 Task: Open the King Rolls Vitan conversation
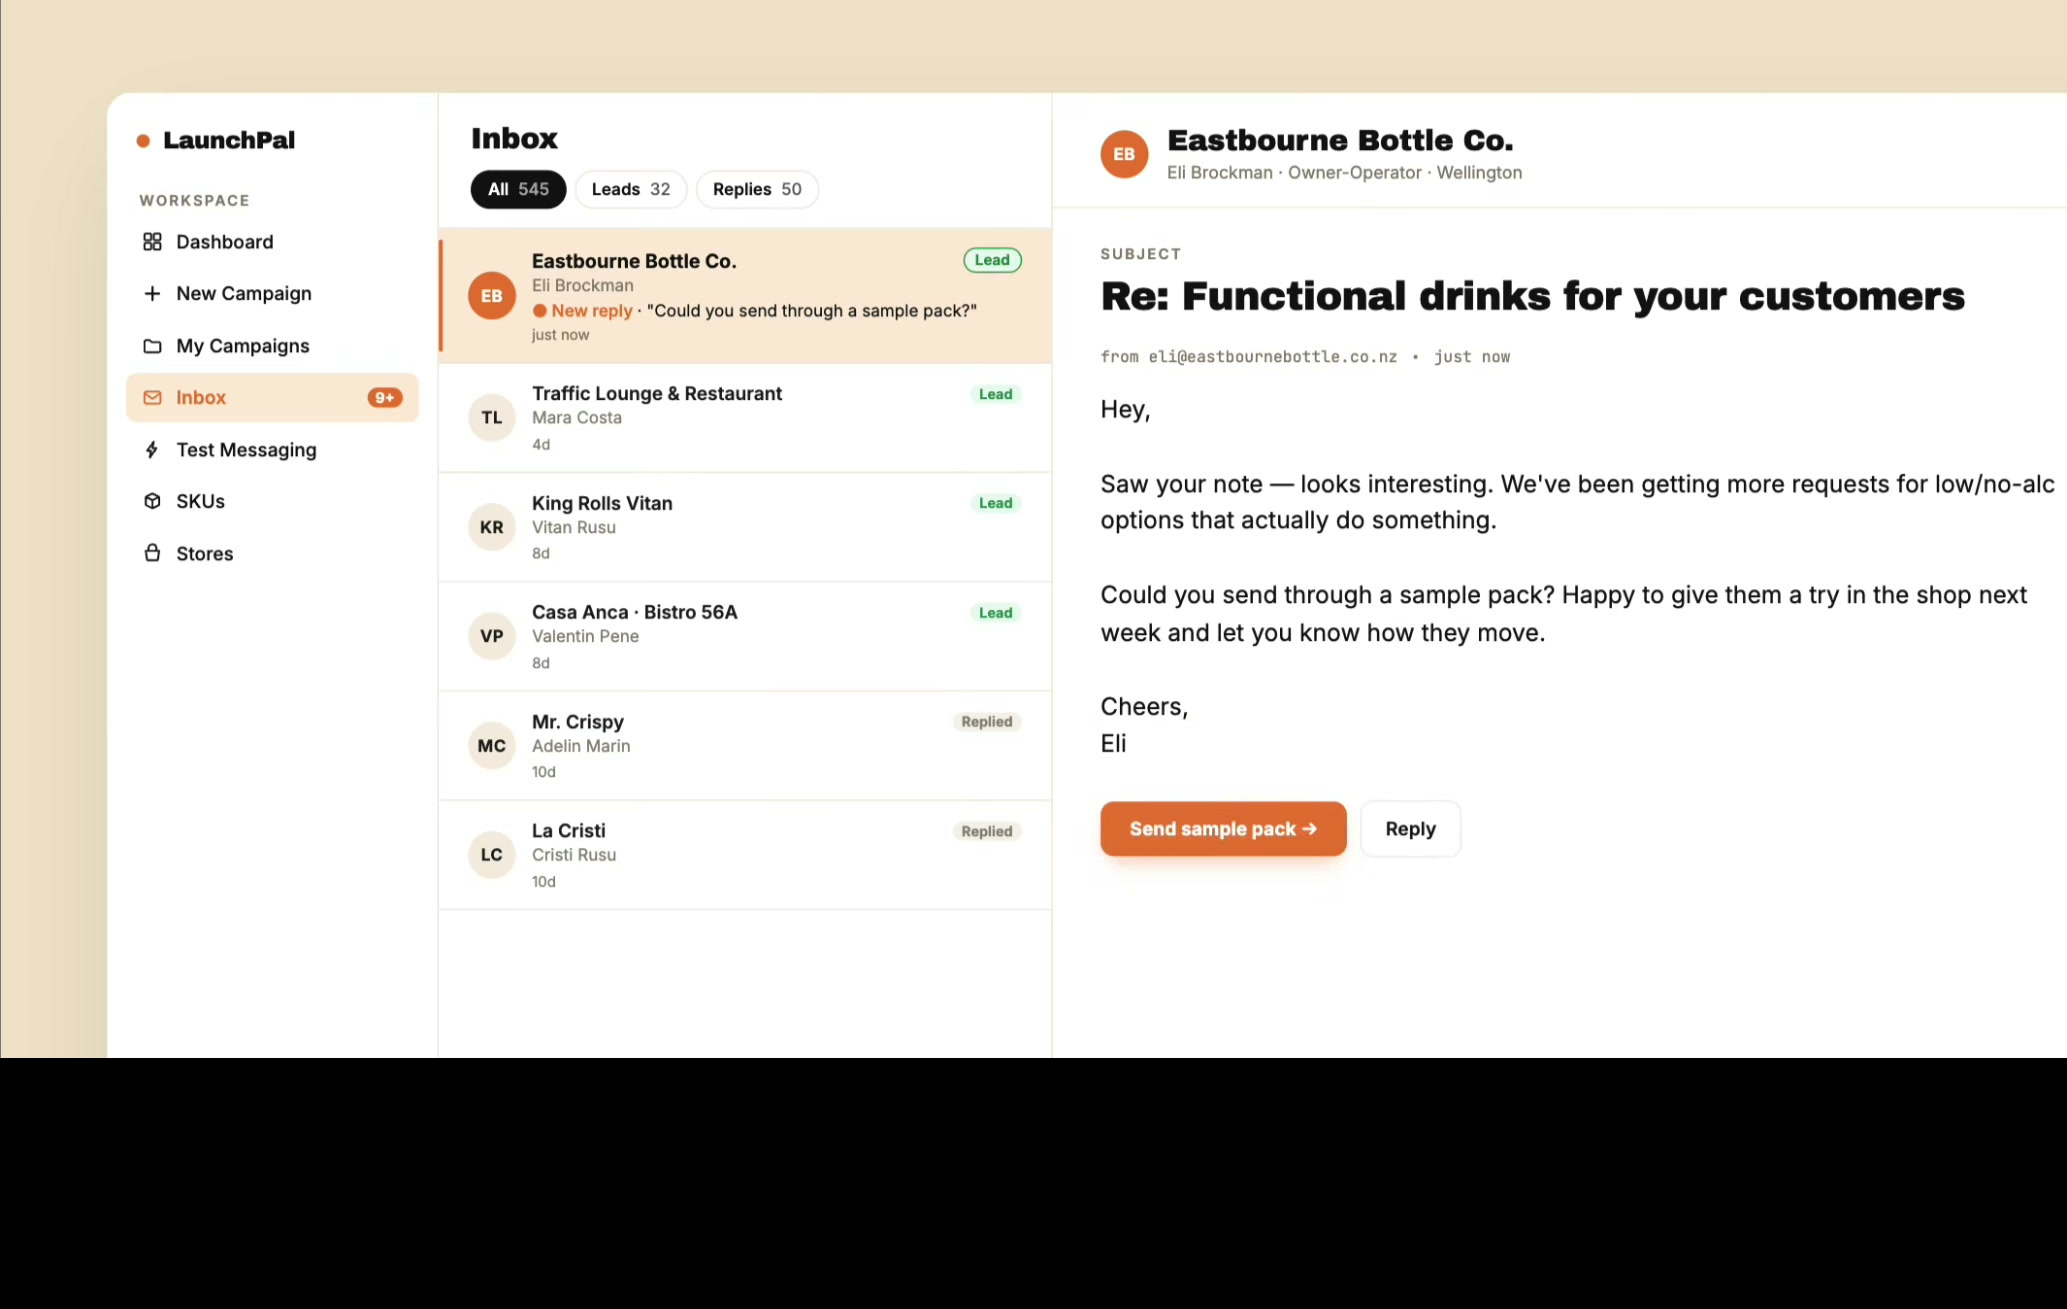(745, 527)
